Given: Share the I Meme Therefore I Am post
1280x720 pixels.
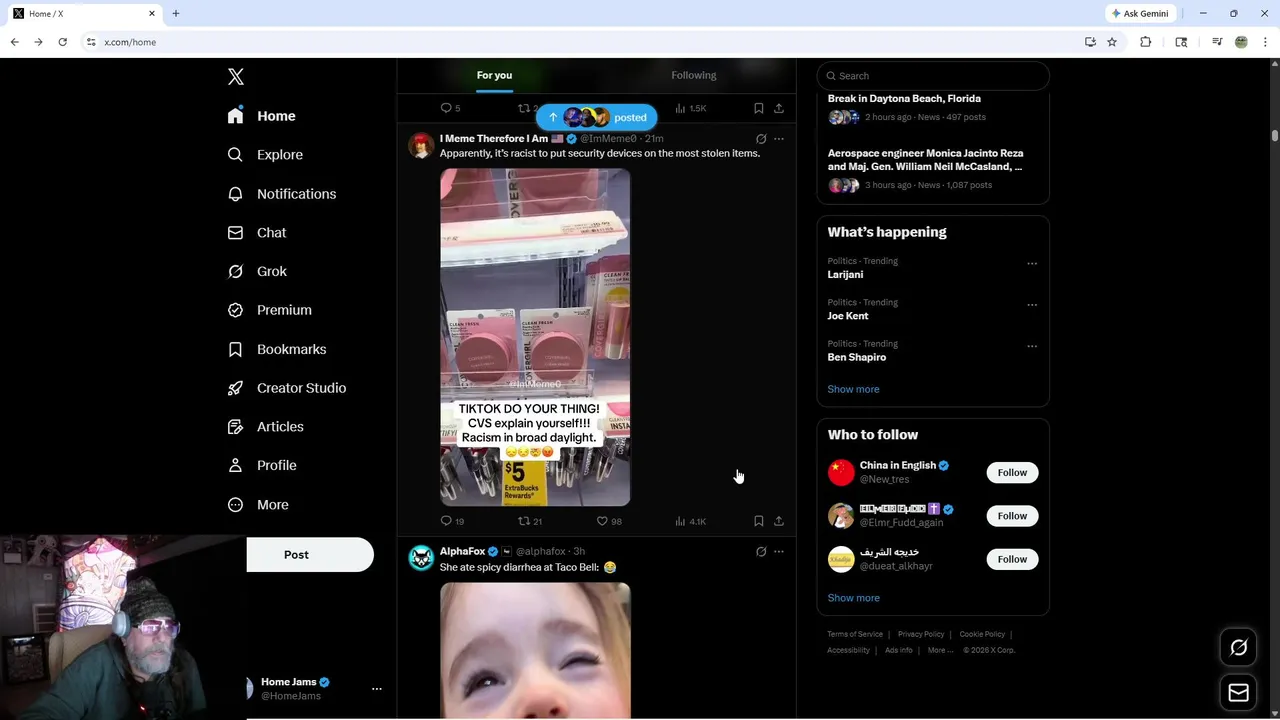Looking at the screenshot, I should 779,521.
